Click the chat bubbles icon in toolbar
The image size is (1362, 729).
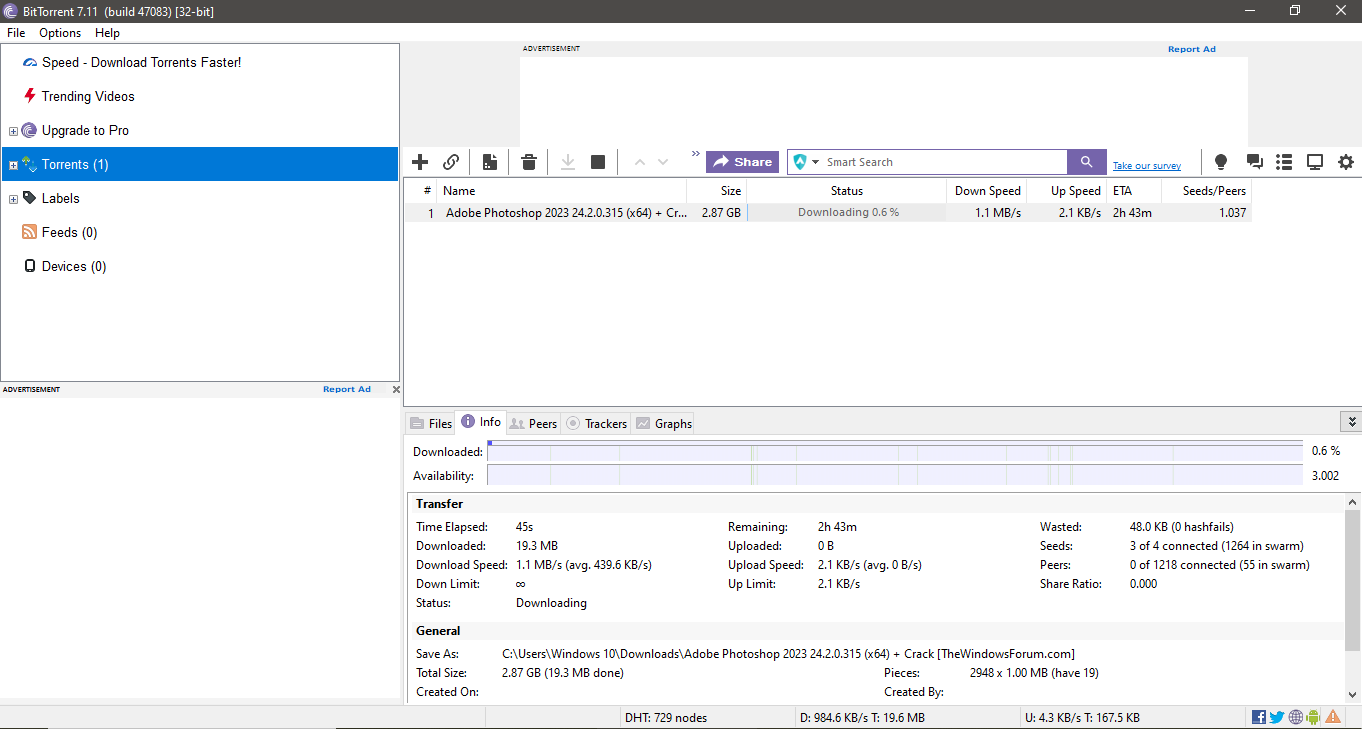click(x=1254, y=162)
